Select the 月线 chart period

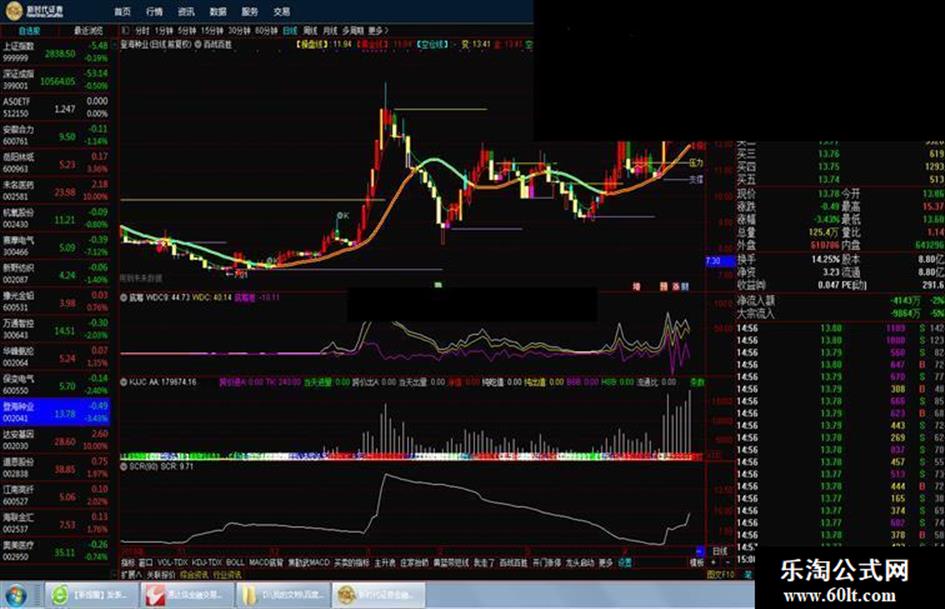coord(330,31)
